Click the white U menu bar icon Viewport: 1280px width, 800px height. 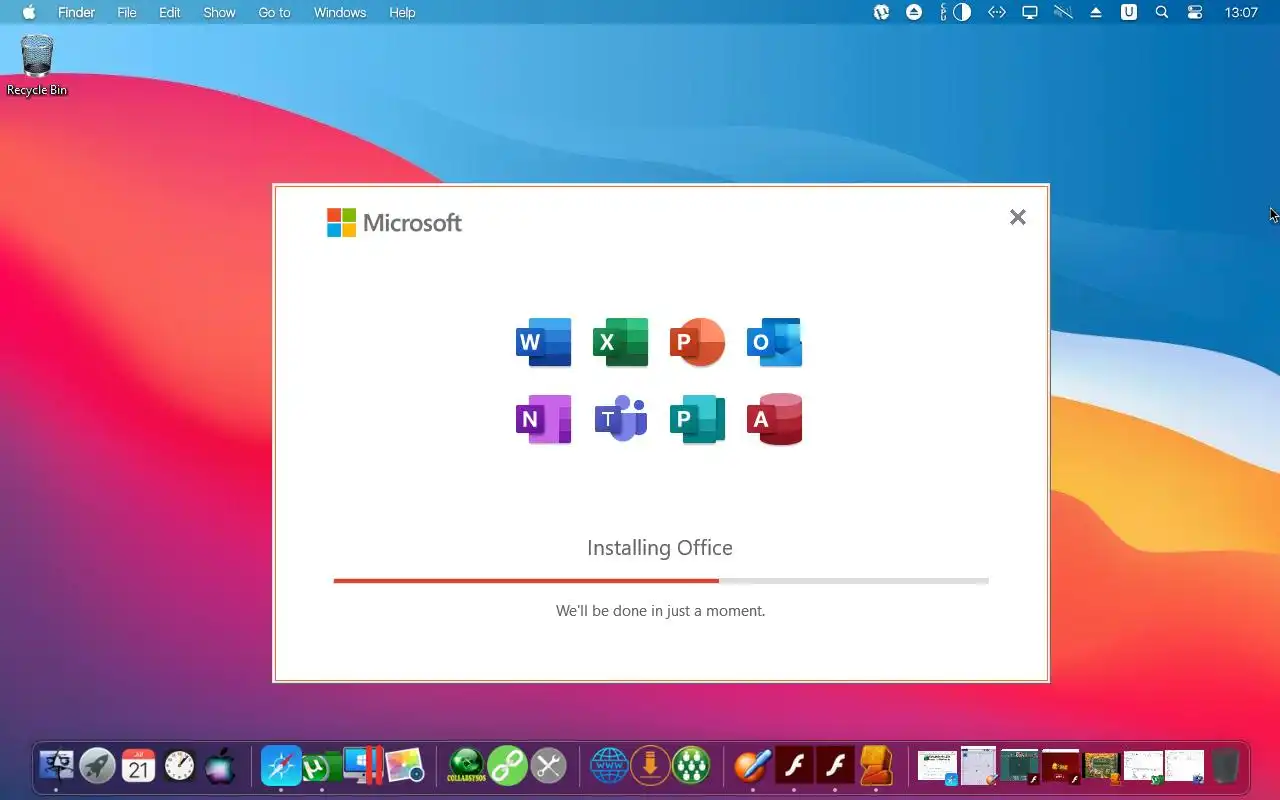(1129, 12)
